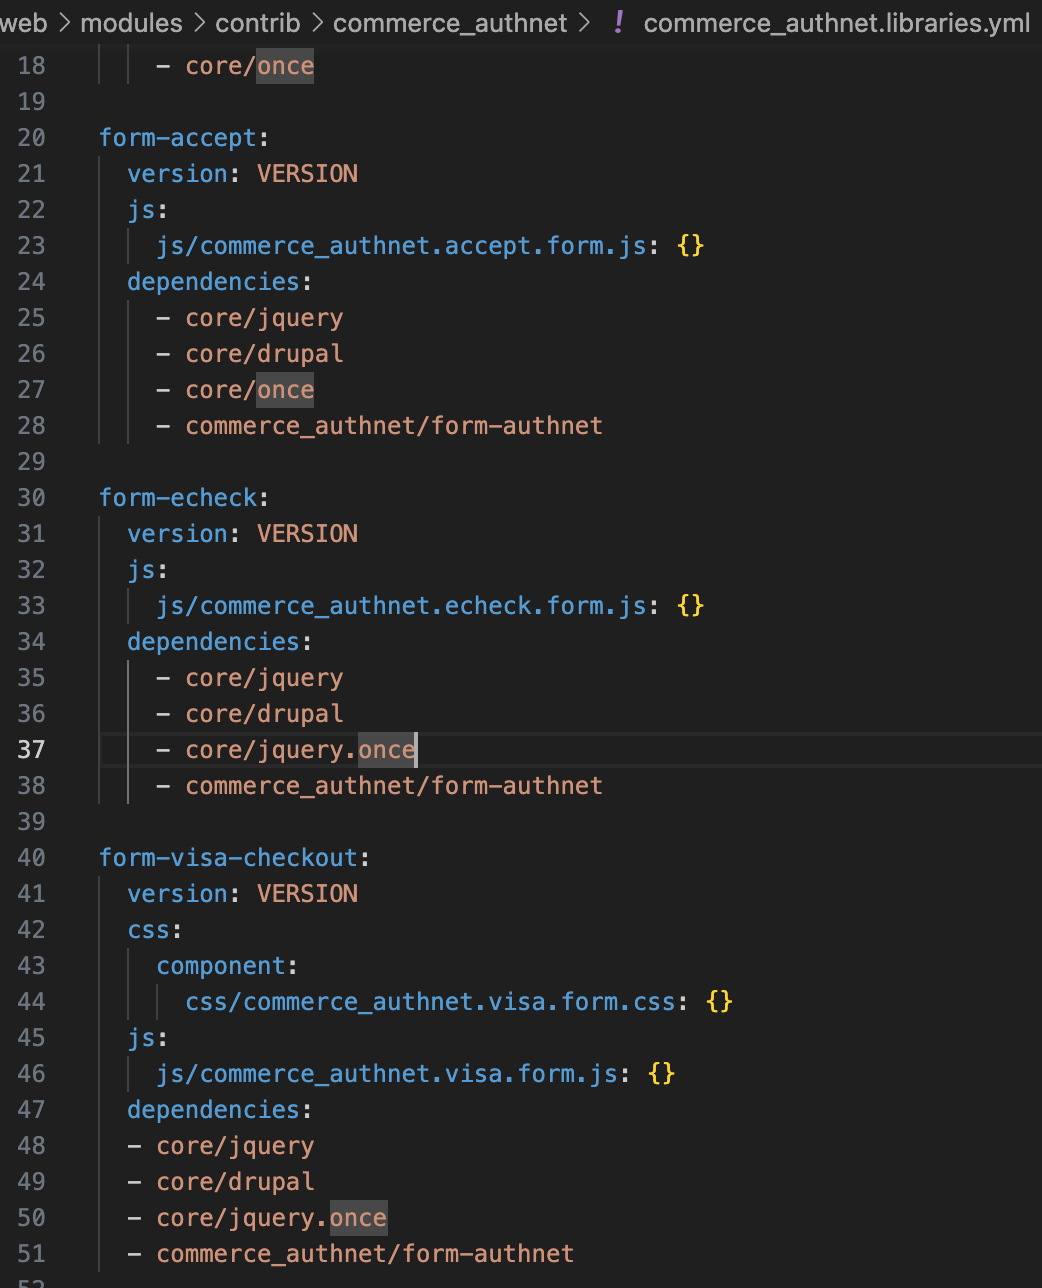
Task: Click the js/commerce_authnet.echeck.form.js path
Action: pos(401,605)
